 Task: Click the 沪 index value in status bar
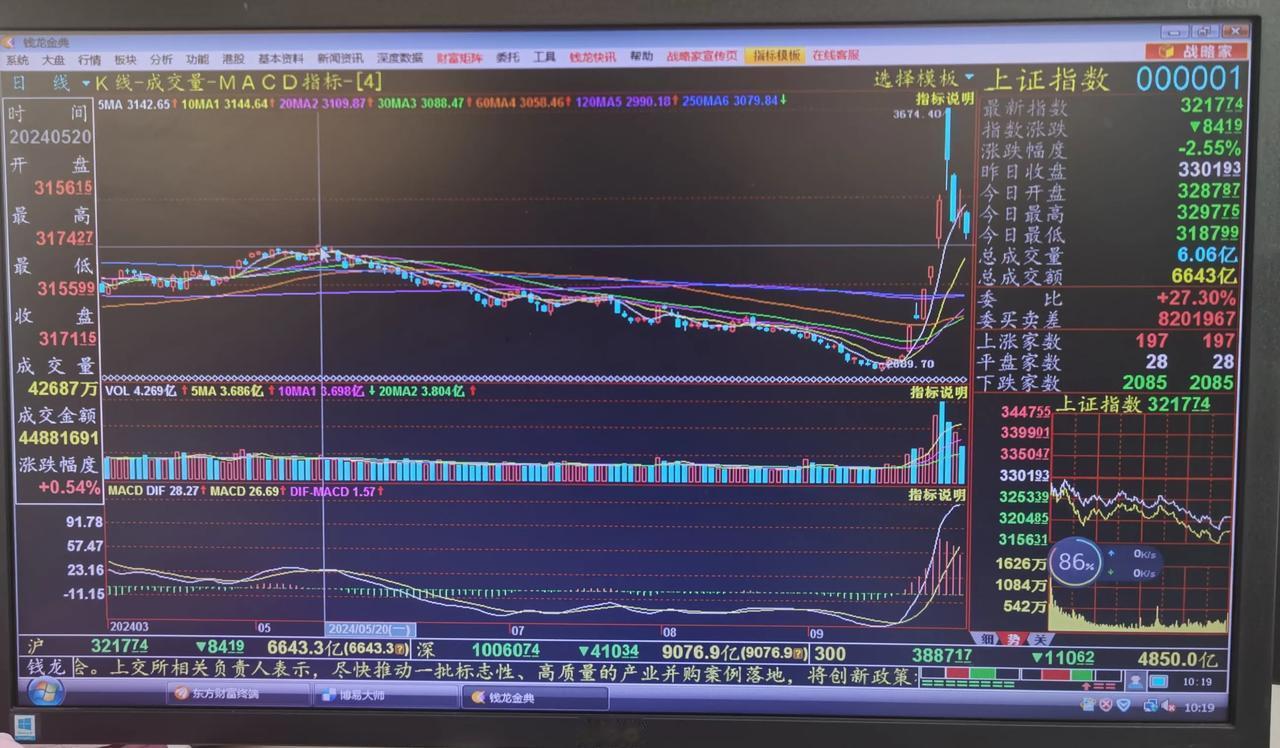click(x=118, y=647)
